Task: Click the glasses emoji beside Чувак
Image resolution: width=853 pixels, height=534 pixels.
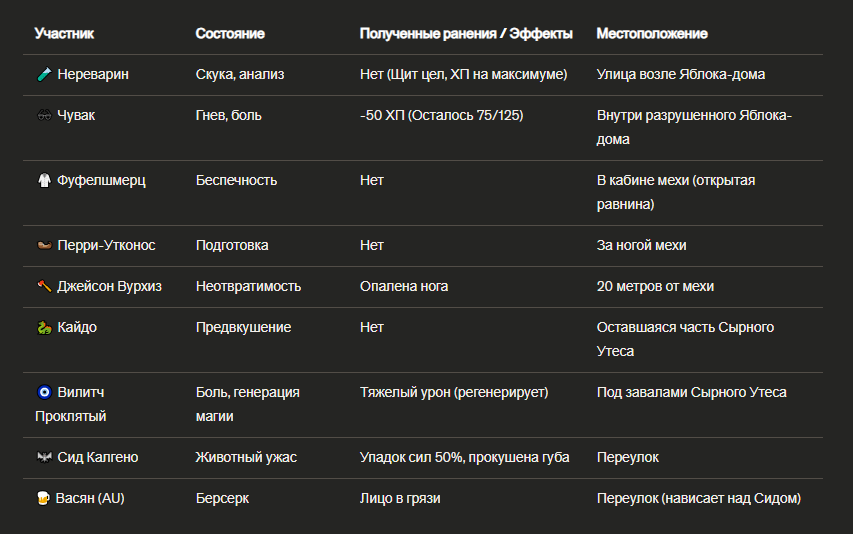Action: pos(44,115)
